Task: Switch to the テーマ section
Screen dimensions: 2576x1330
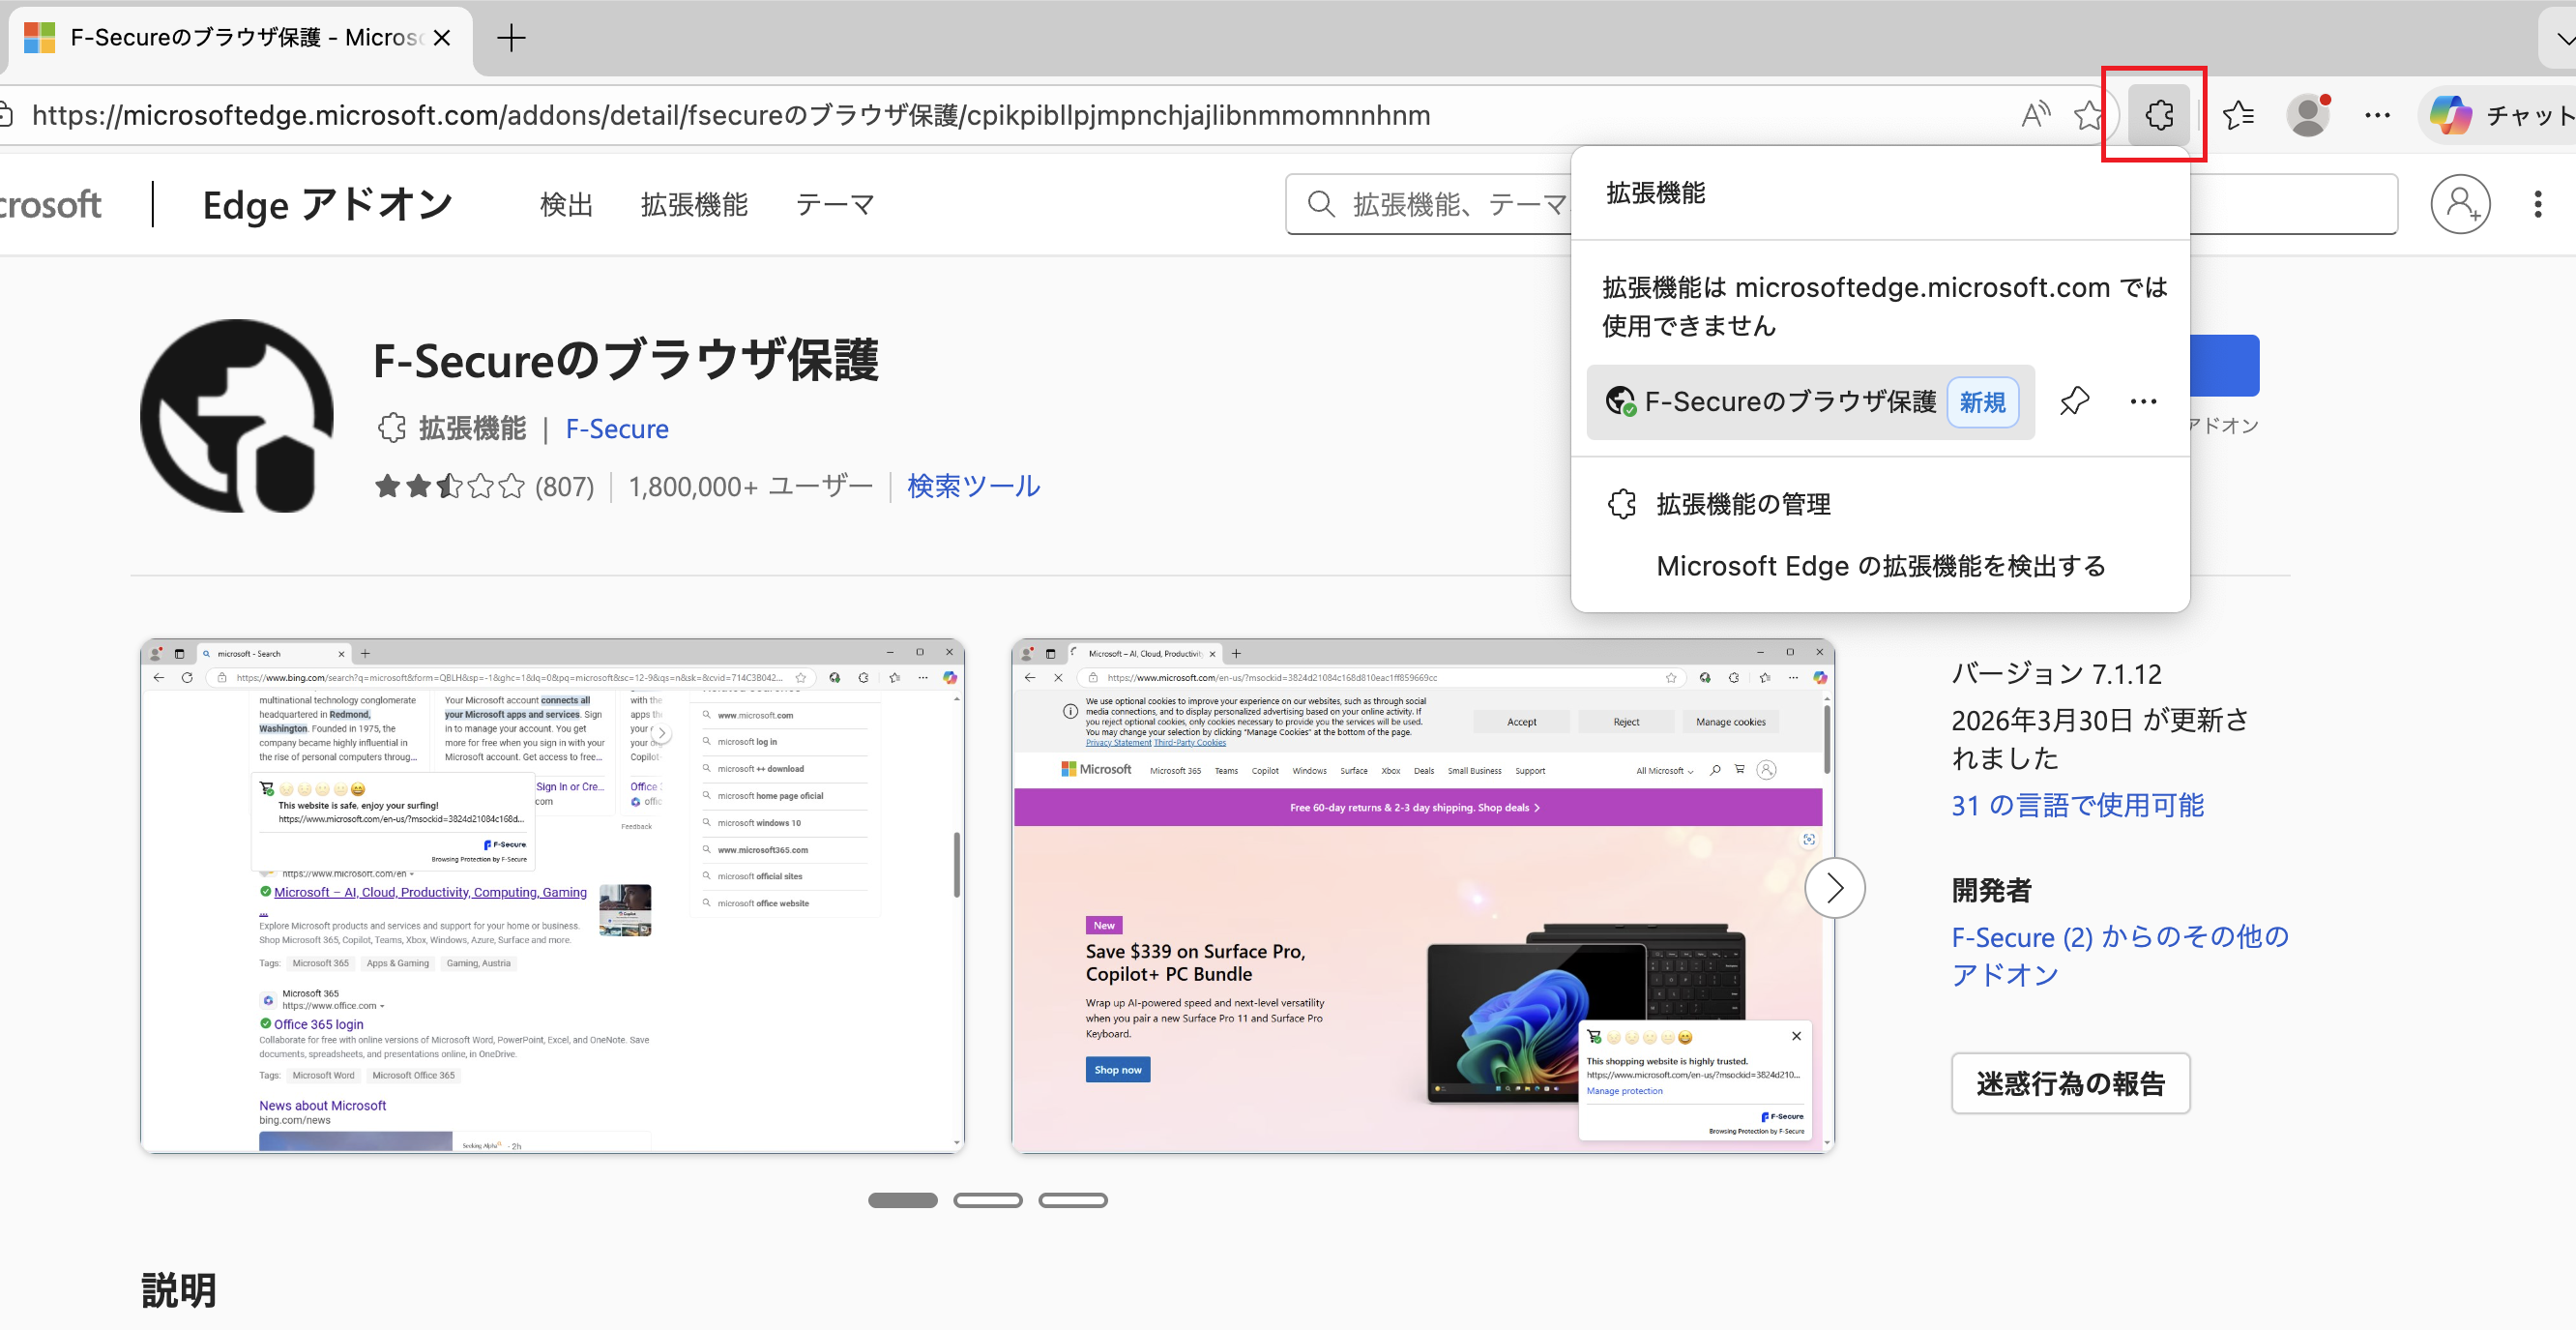Action: point(835,204)
